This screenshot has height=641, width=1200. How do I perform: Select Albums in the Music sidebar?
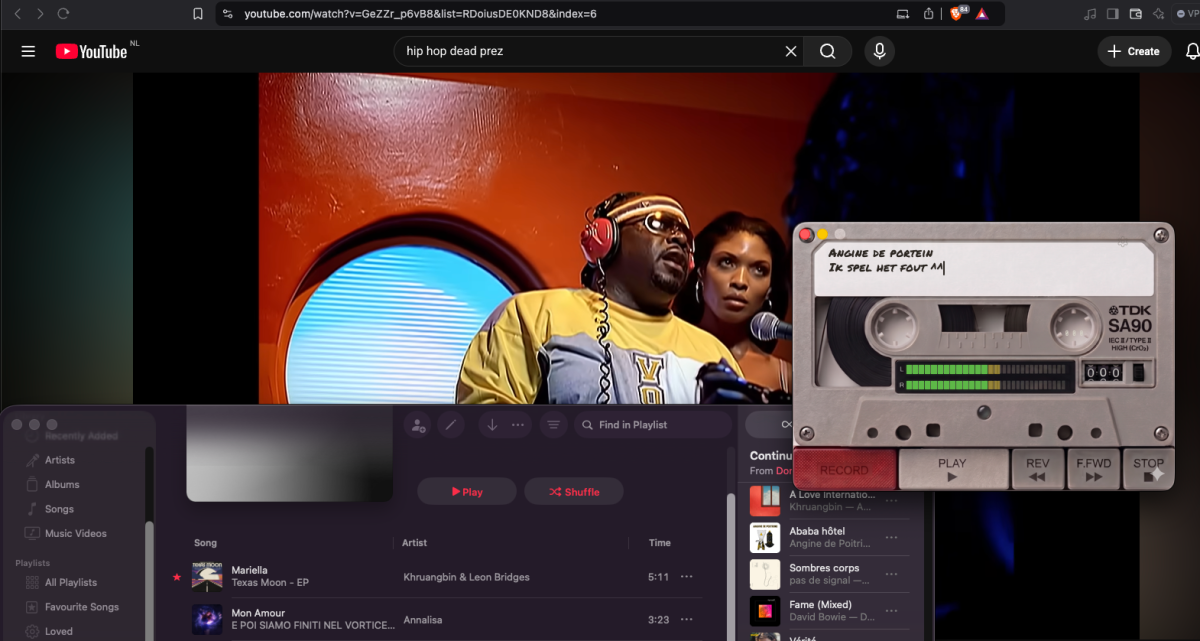62,484
